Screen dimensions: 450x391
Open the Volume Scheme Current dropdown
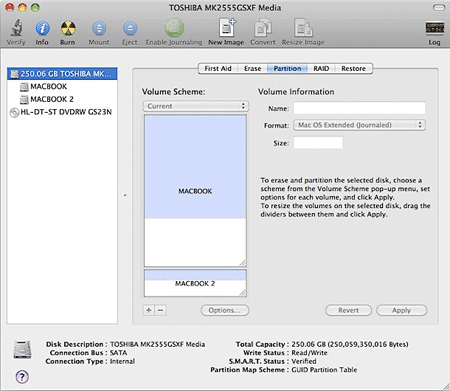point(196,106)
